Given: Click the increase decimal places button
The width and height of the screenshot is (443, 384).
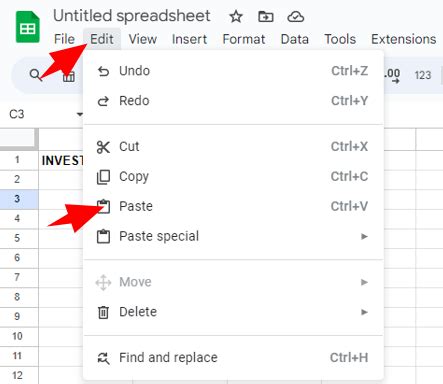Looking at the screenshot, I should (392, 75).
